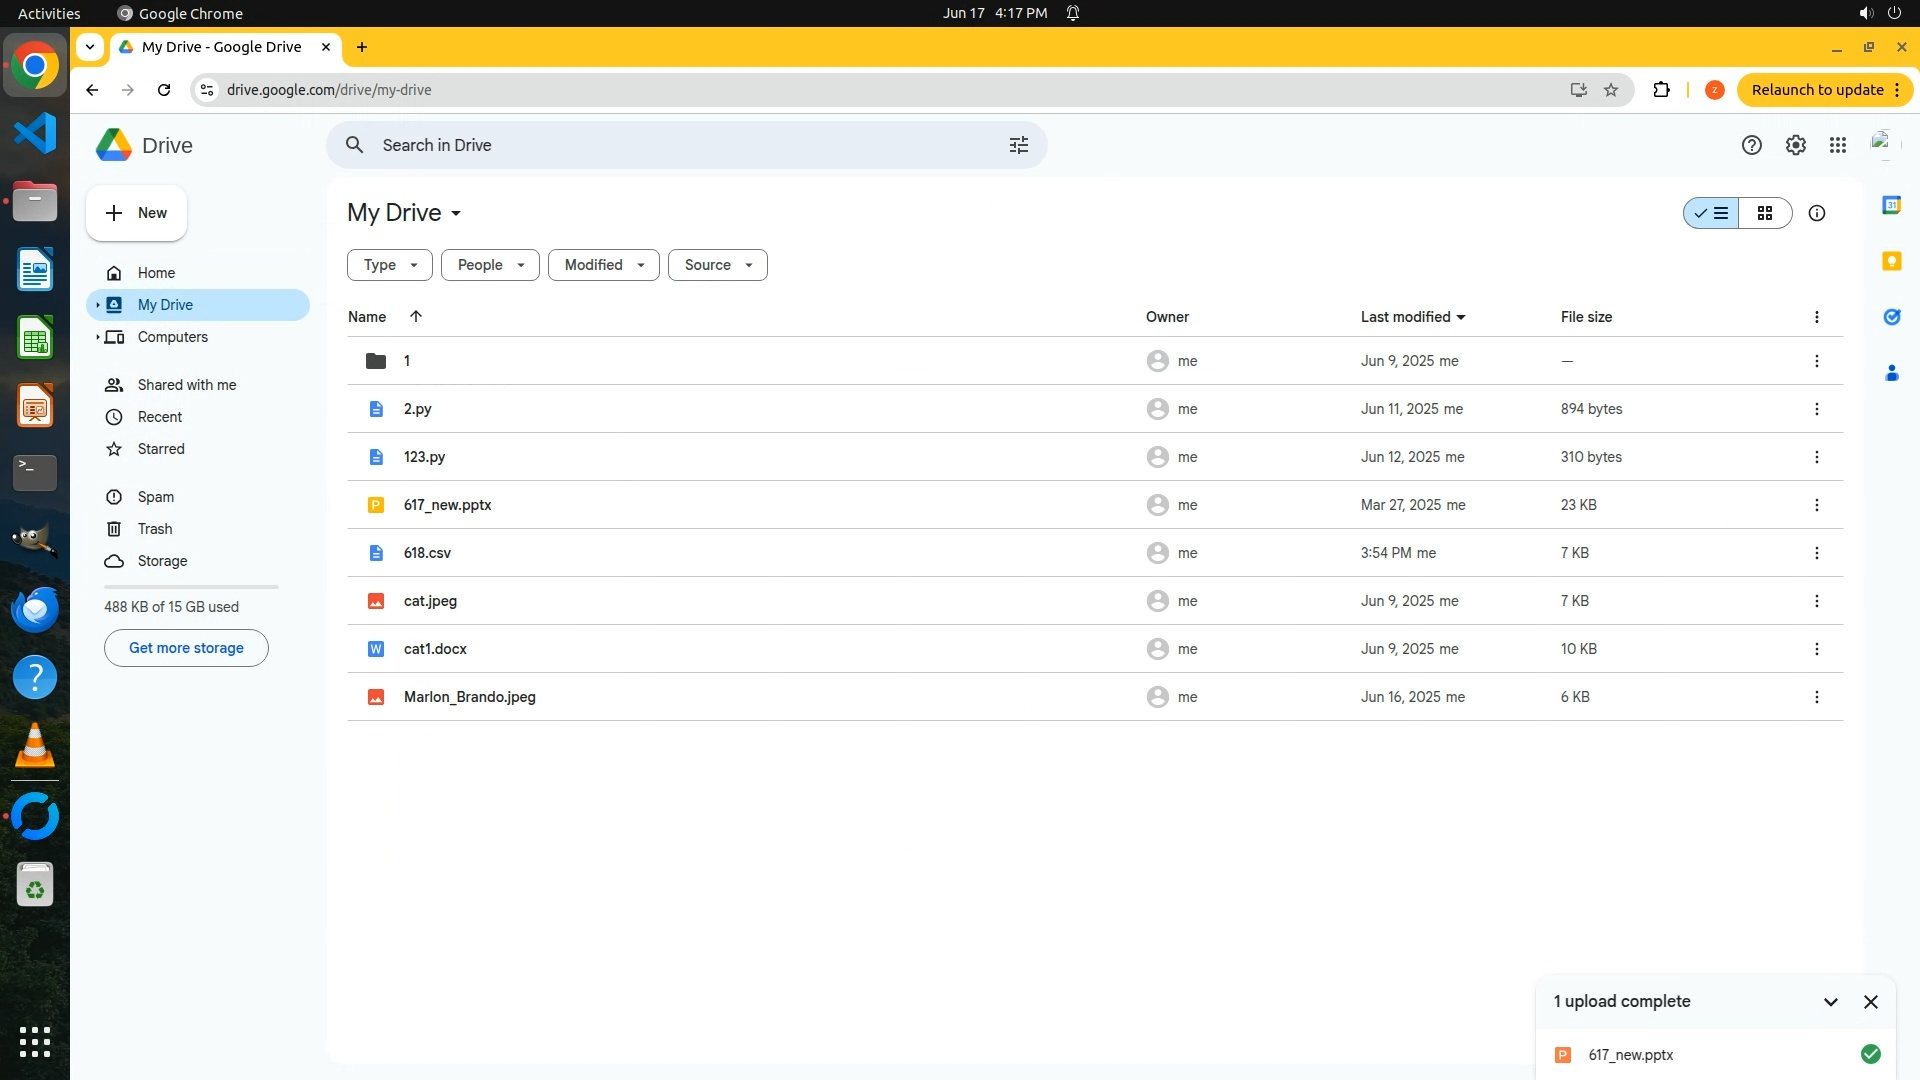Open the Type filter dropdown
Image resolution: width=1920 pixels, height=1080 pixels.
point(389,265)
